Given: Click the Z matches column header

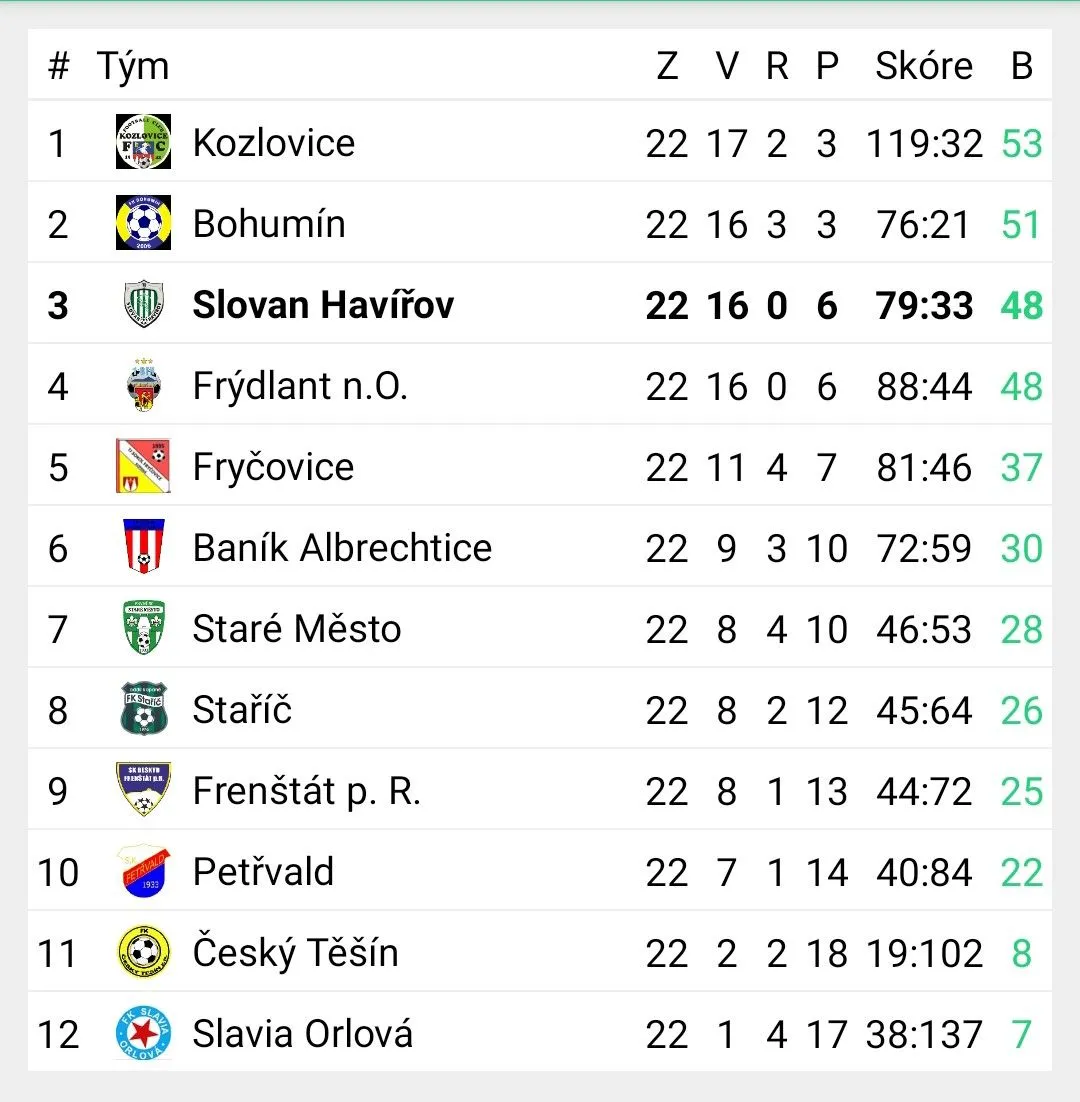Looking at the screenshot, I should coord(667,66).
